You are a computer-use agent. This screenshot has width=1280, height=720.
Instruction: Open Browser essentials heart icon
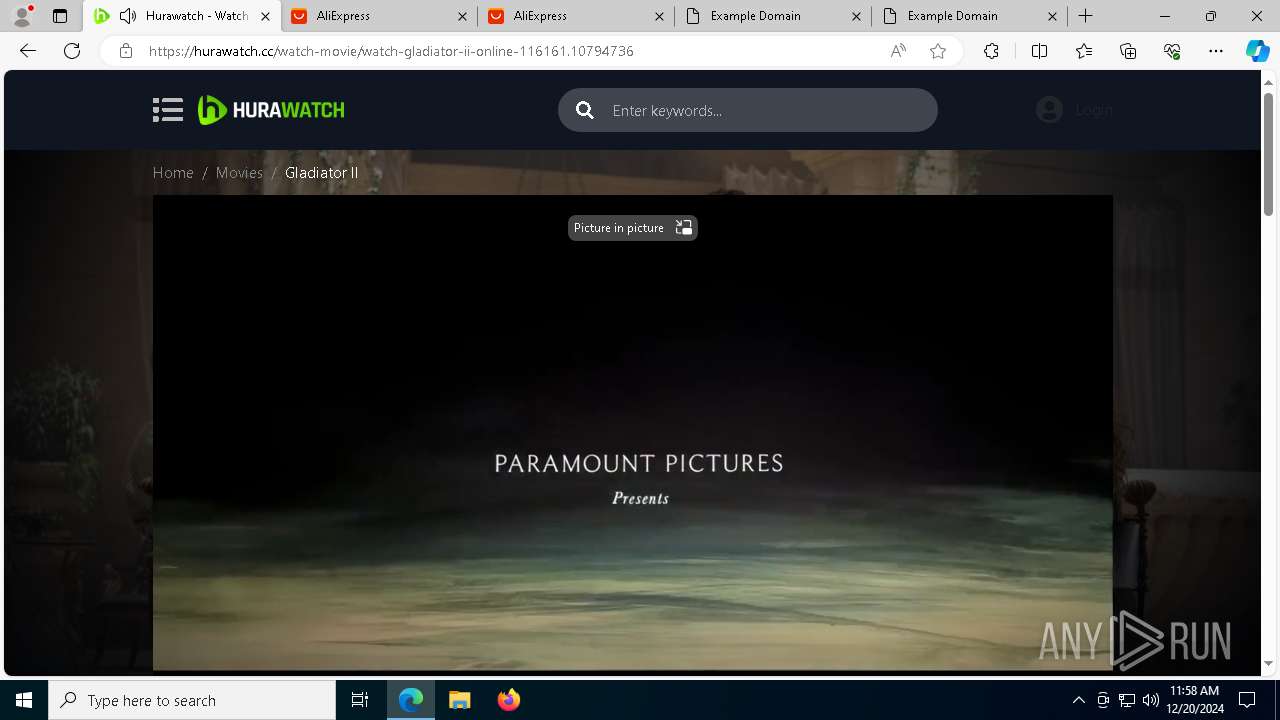coord(1172,51)
